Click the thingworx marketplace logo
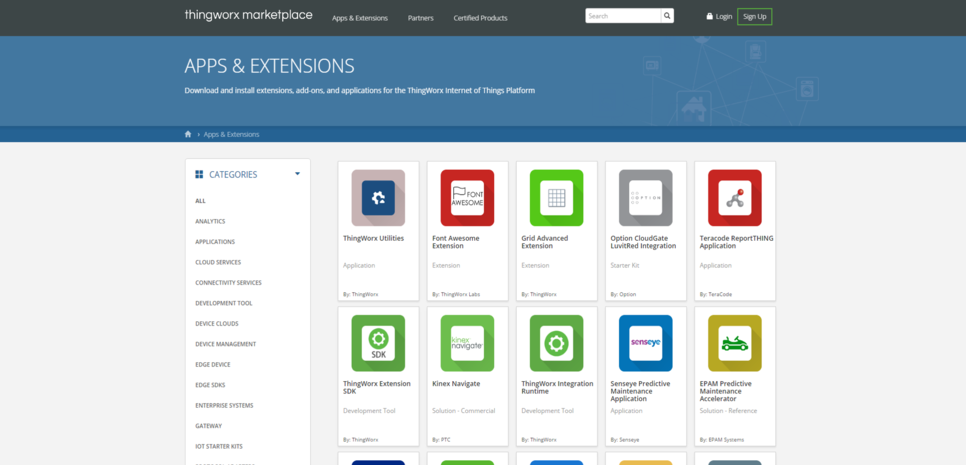966x465 pixels. click(x=248, y=15)
